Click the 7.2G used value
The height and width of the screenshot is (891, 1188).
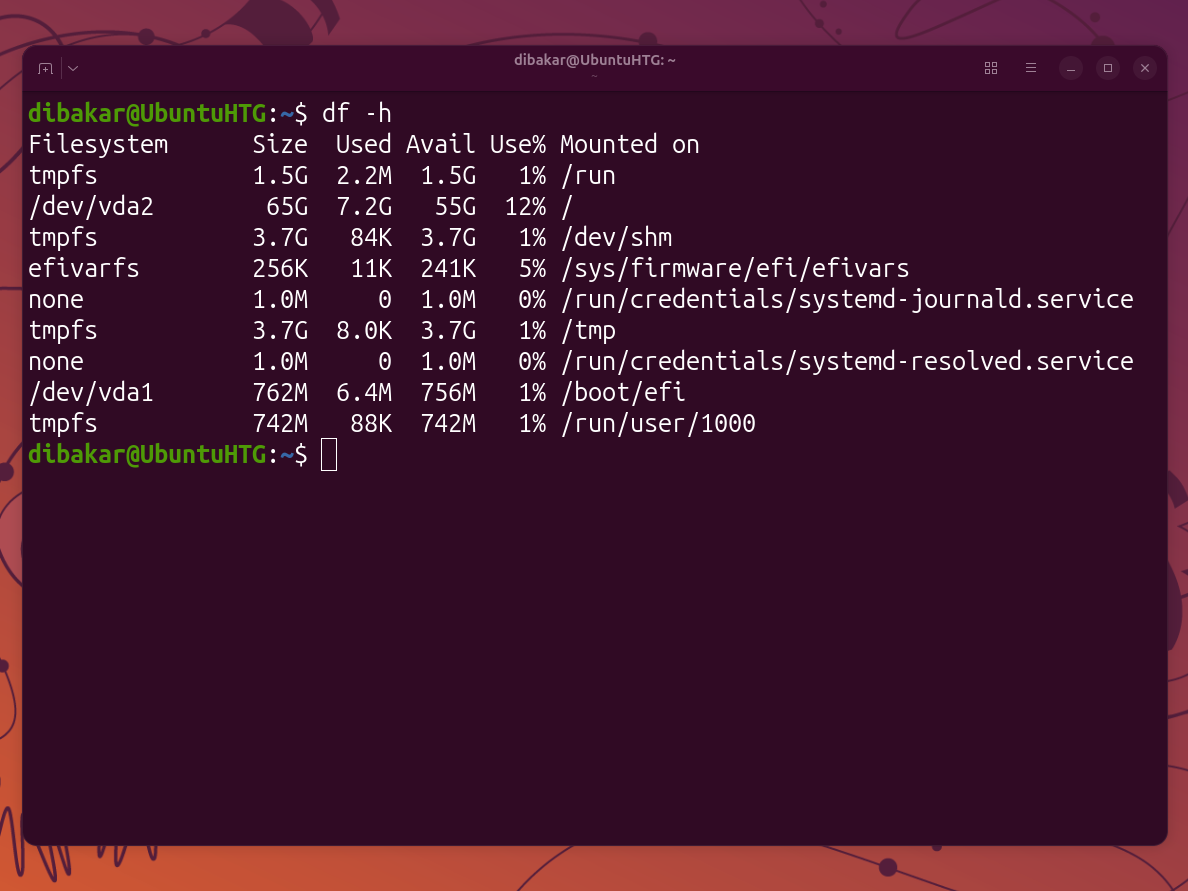364,207
